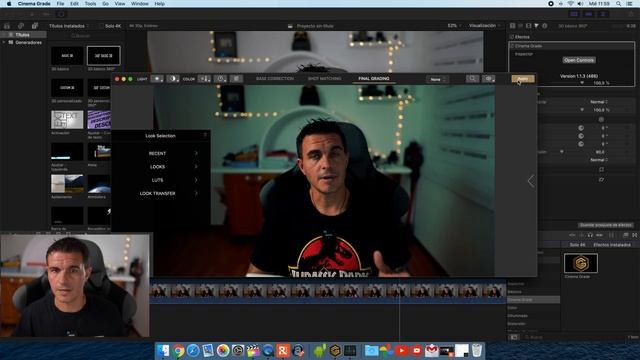Open the Cinema Grade app menu
The width and height of the screenshot is (640, 360).
click(34, 4)
